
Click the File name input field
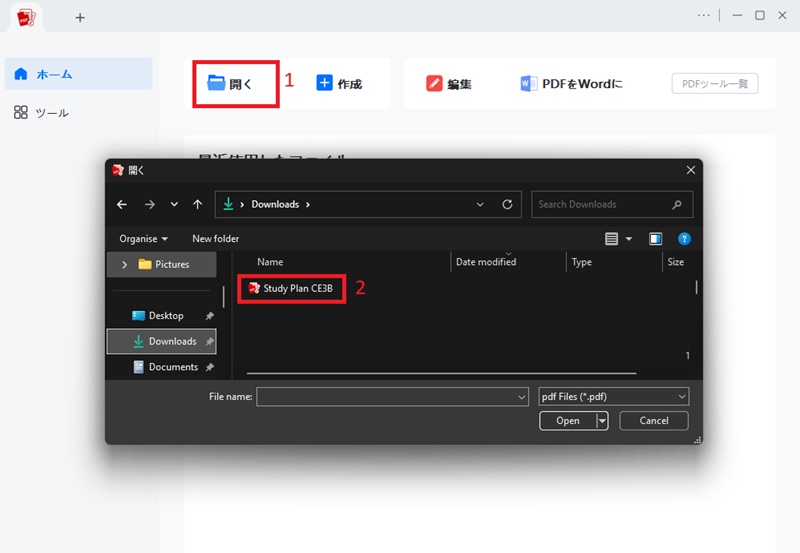[x=392, y=396]
